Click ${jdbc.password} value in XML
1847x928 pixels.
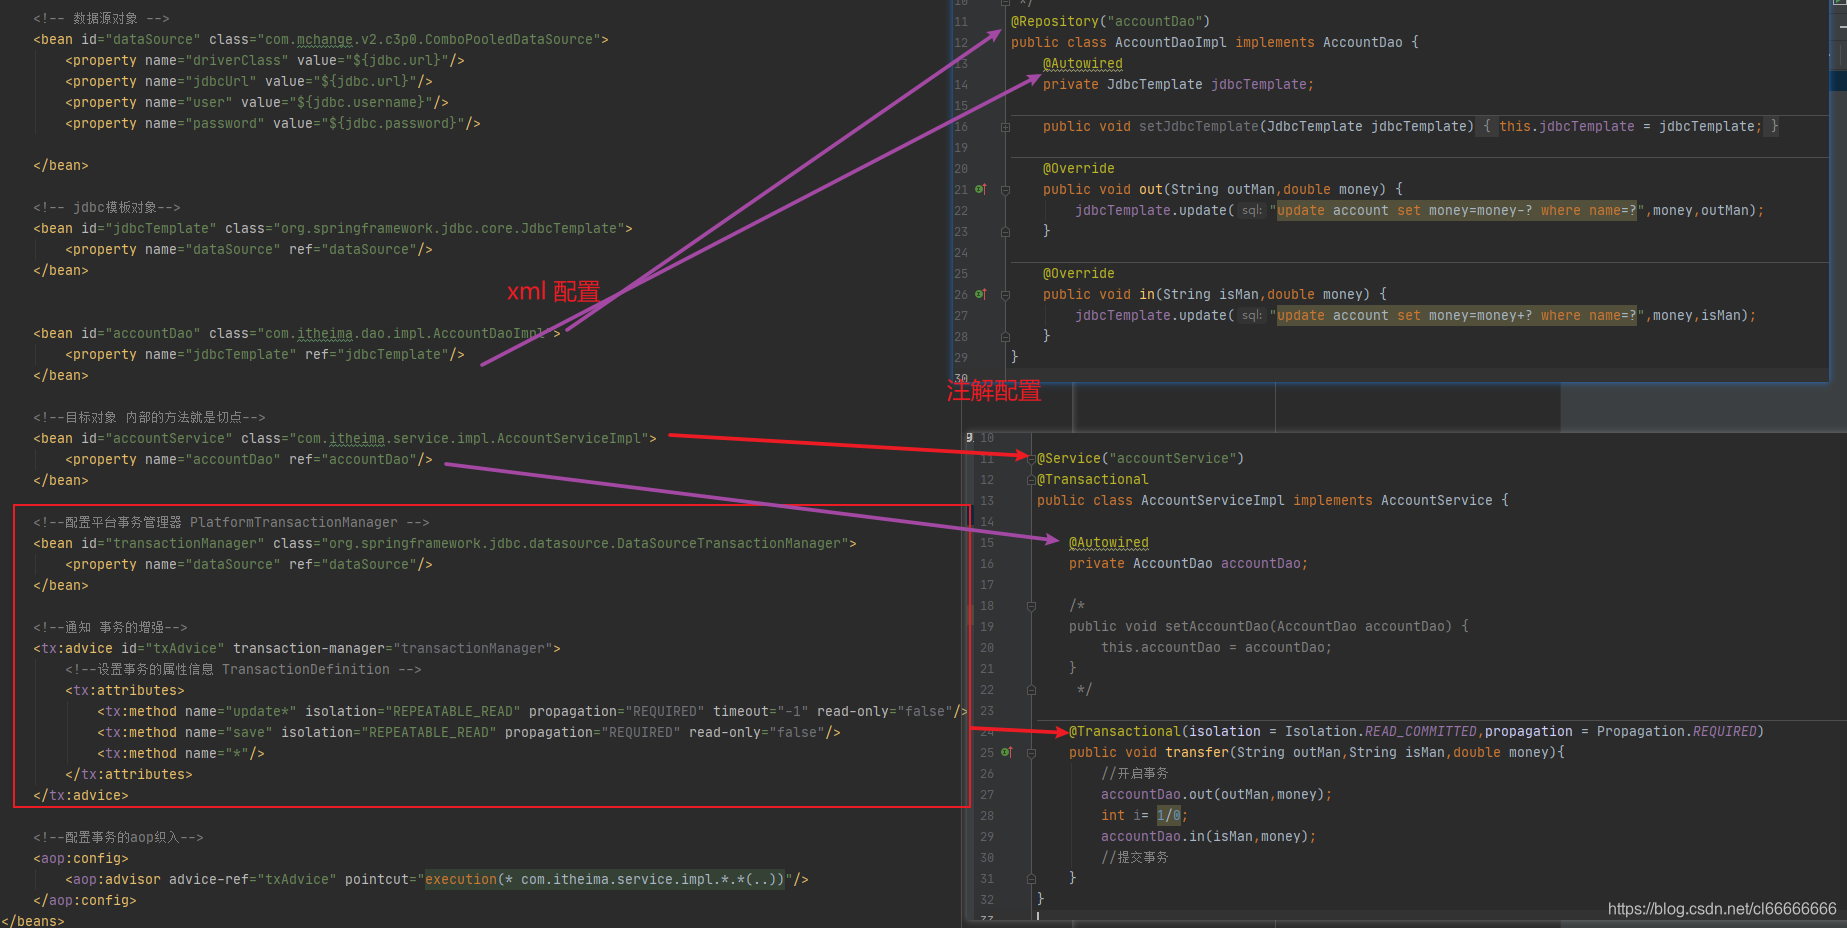coord(393,123)
